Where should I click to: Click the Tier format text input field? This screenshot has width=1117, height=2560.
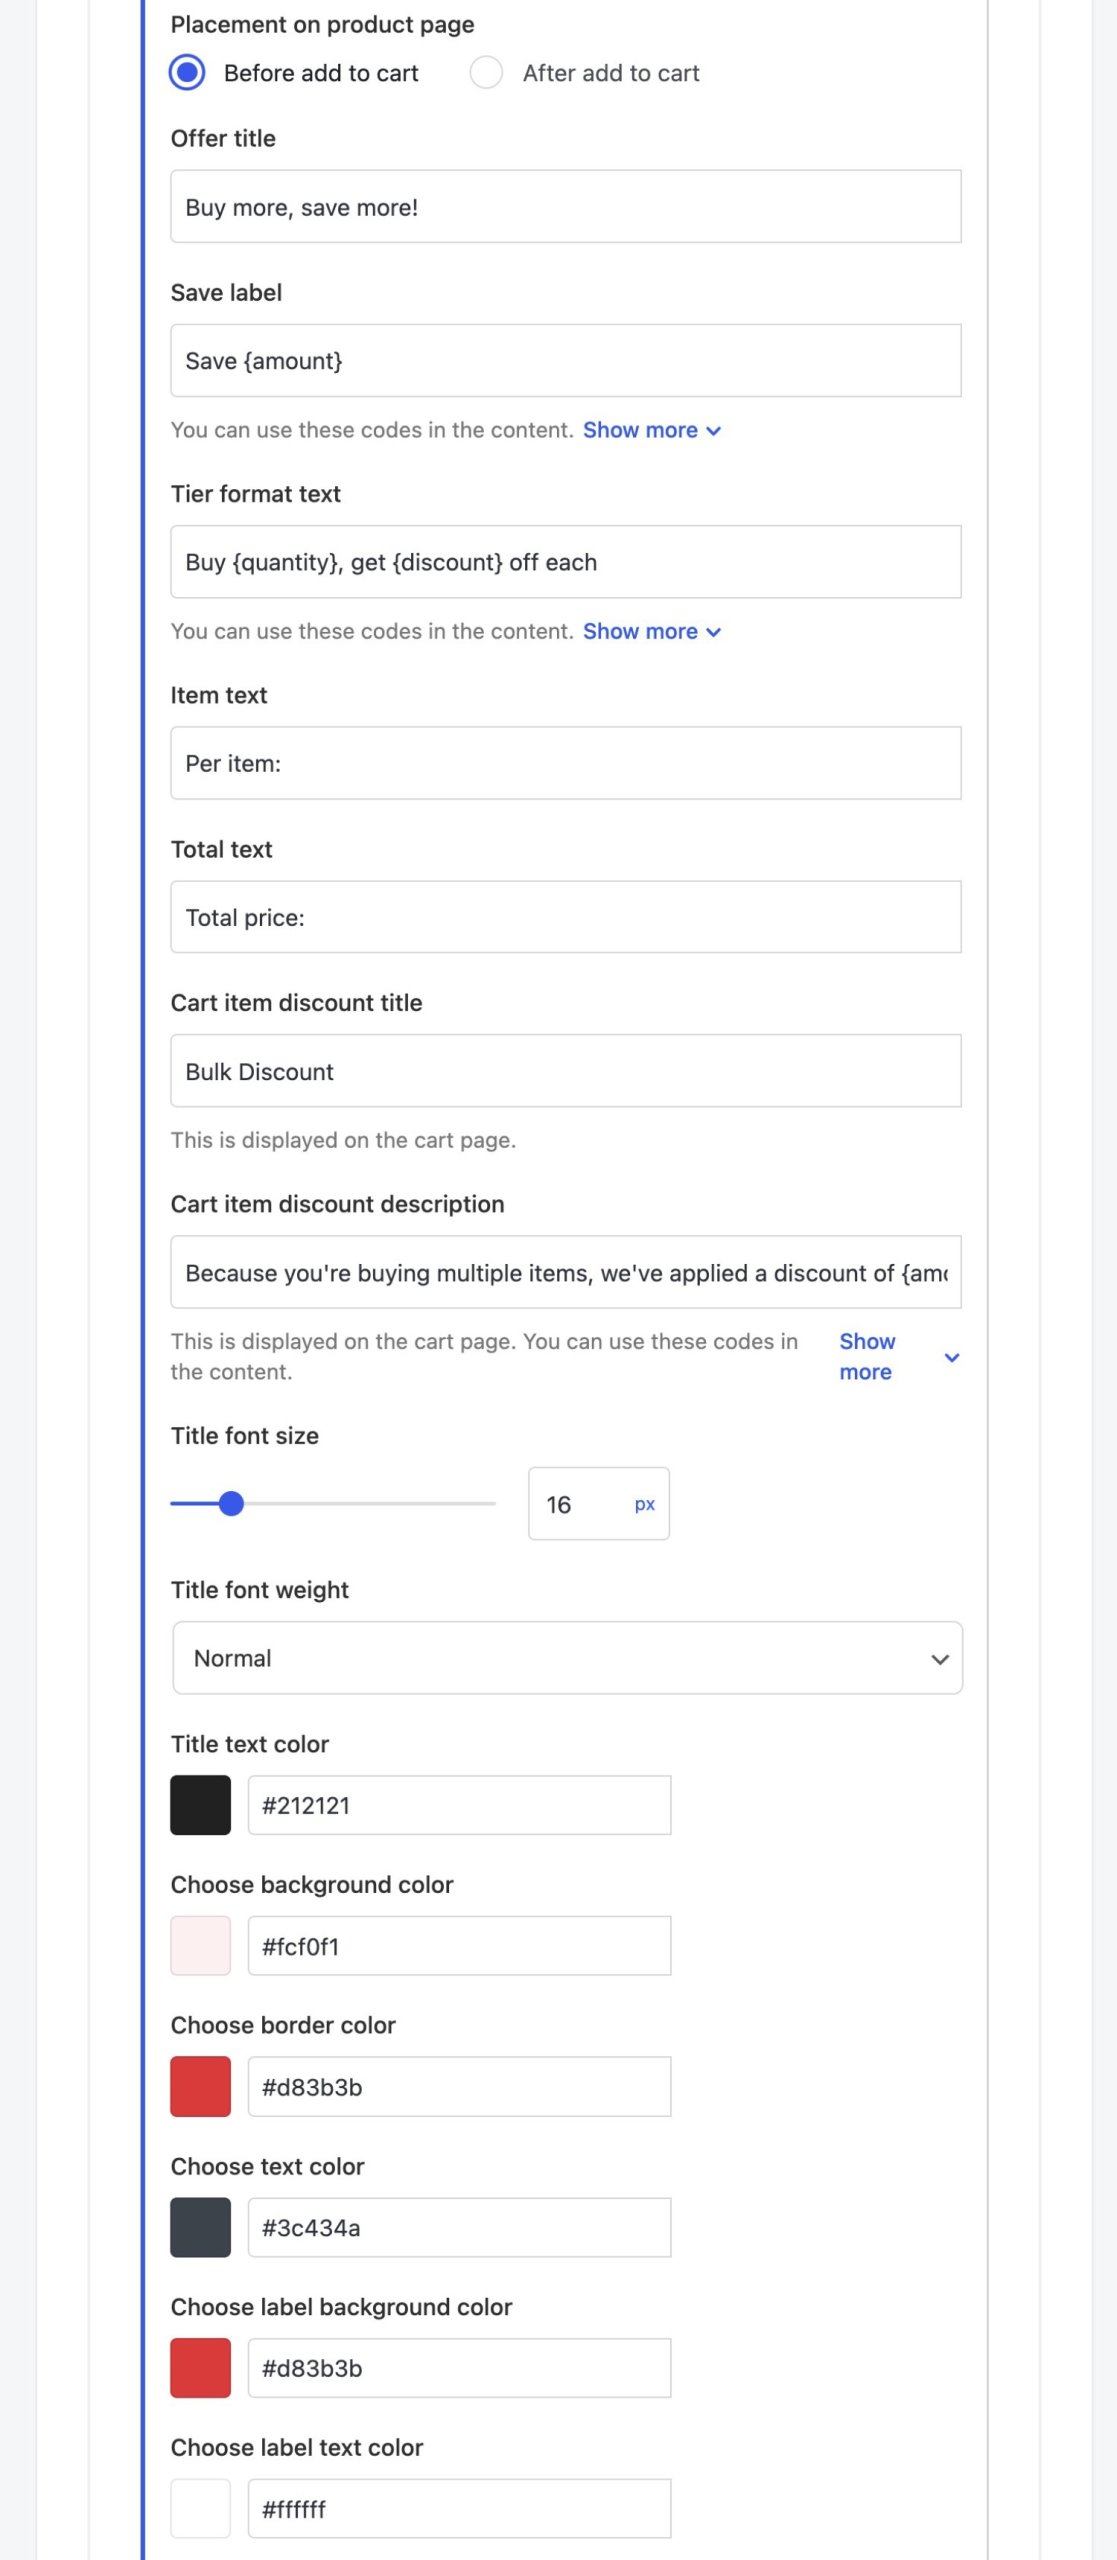566,562
